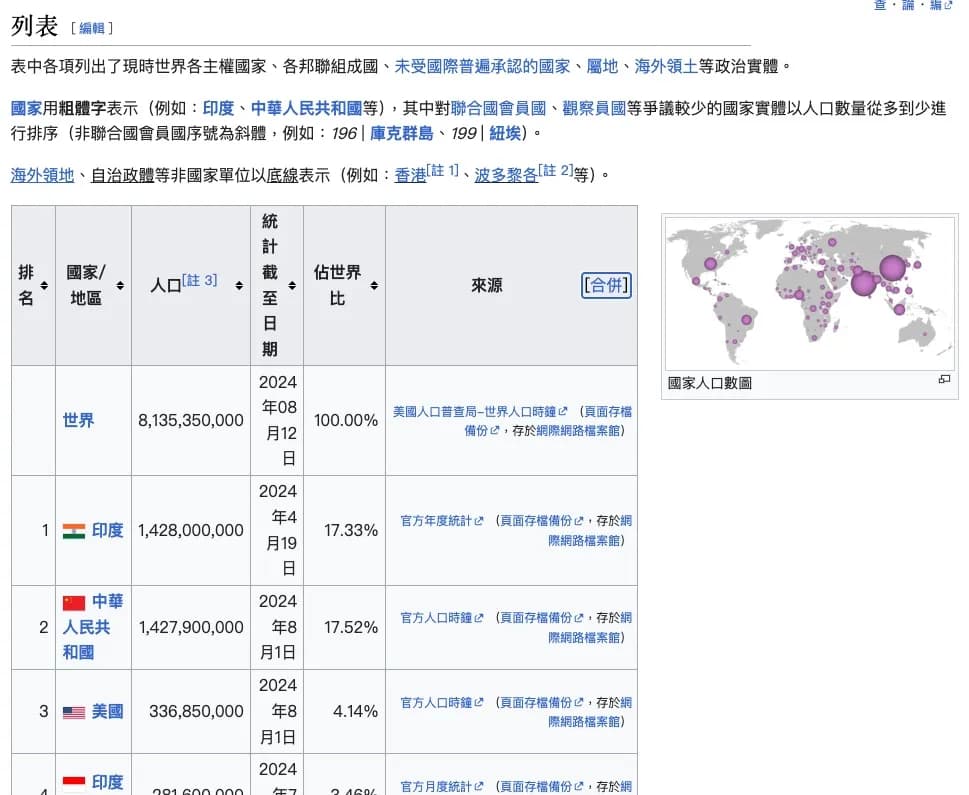This screenshot has width=969, height=795.
Task: Open the 印度 example link in intro
Action: (x=218, y=108)
